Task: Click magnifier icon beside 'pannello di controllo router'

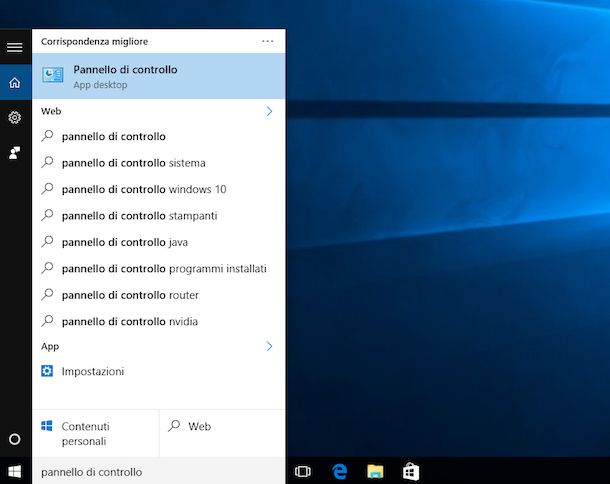Action: click(47, 294)
